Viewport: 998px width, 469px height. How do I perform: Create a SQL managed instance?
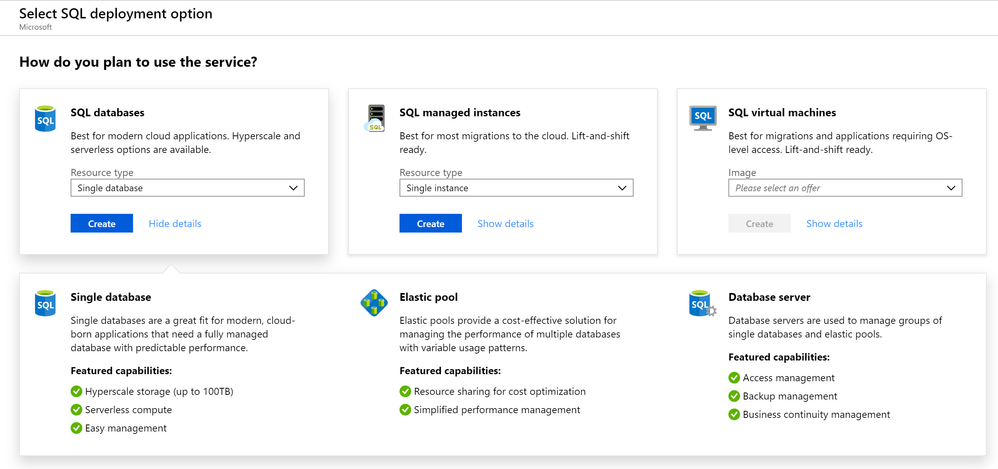coord(430,224)
